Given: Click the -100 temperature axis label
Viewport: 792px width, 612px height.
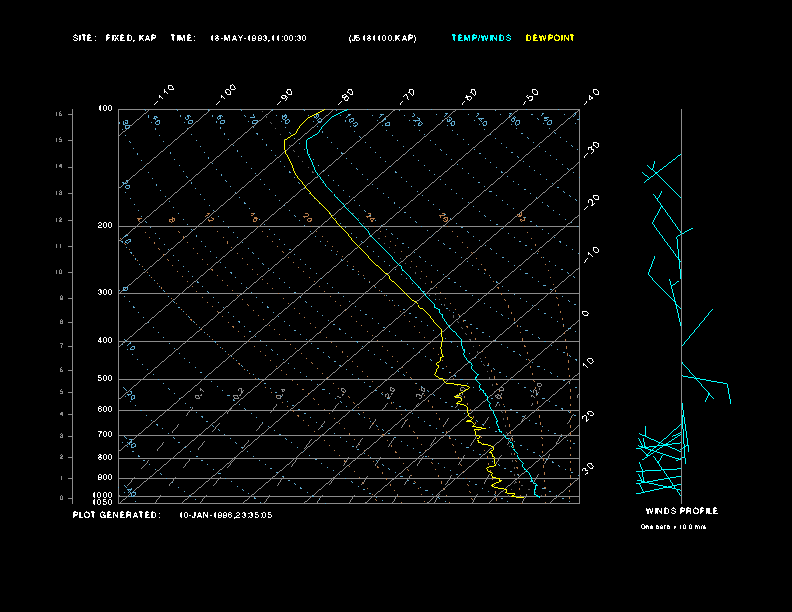Looking at the screenshot, I should pyautogui.click(x=226, y=94).
